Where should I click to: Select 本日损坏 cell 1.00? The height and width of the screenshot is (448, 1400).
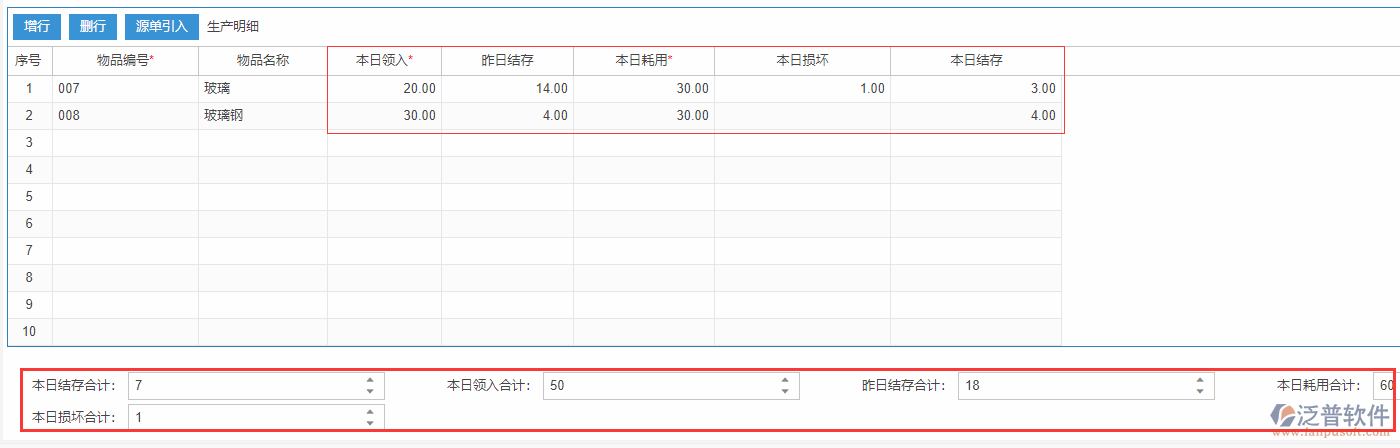pyautogui.click(x=802, y=88)
